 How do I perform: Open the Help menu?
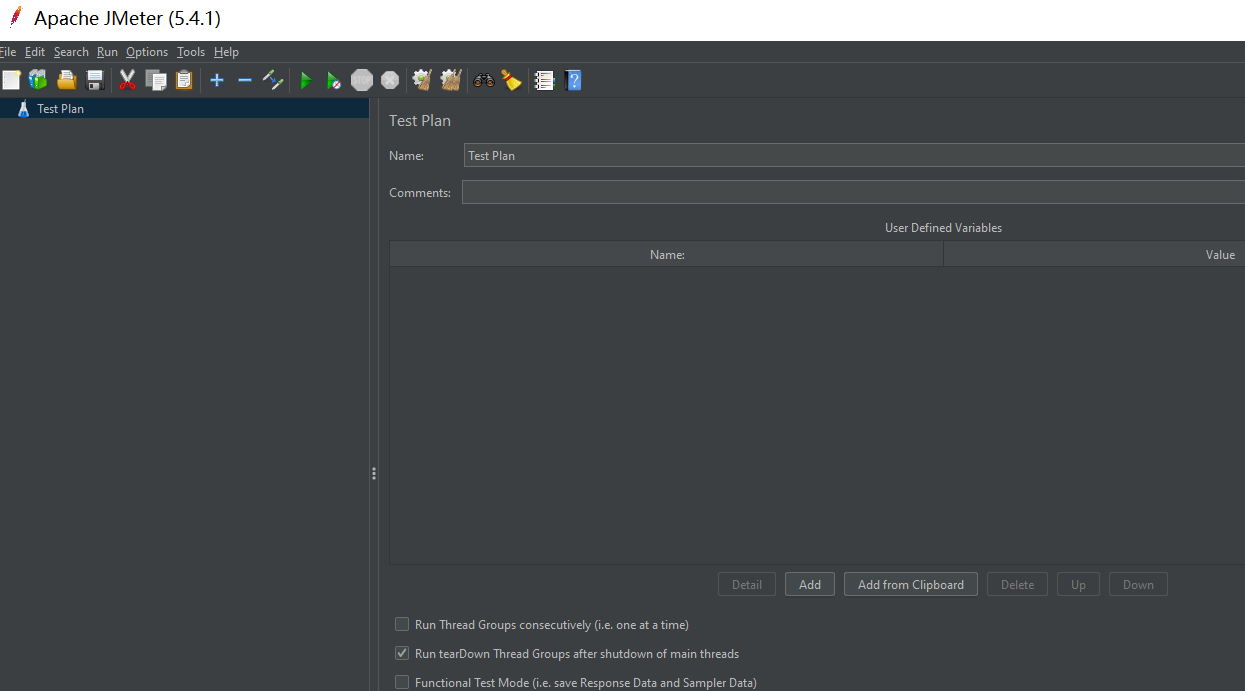pyautogui.click(x=226, y=52)
